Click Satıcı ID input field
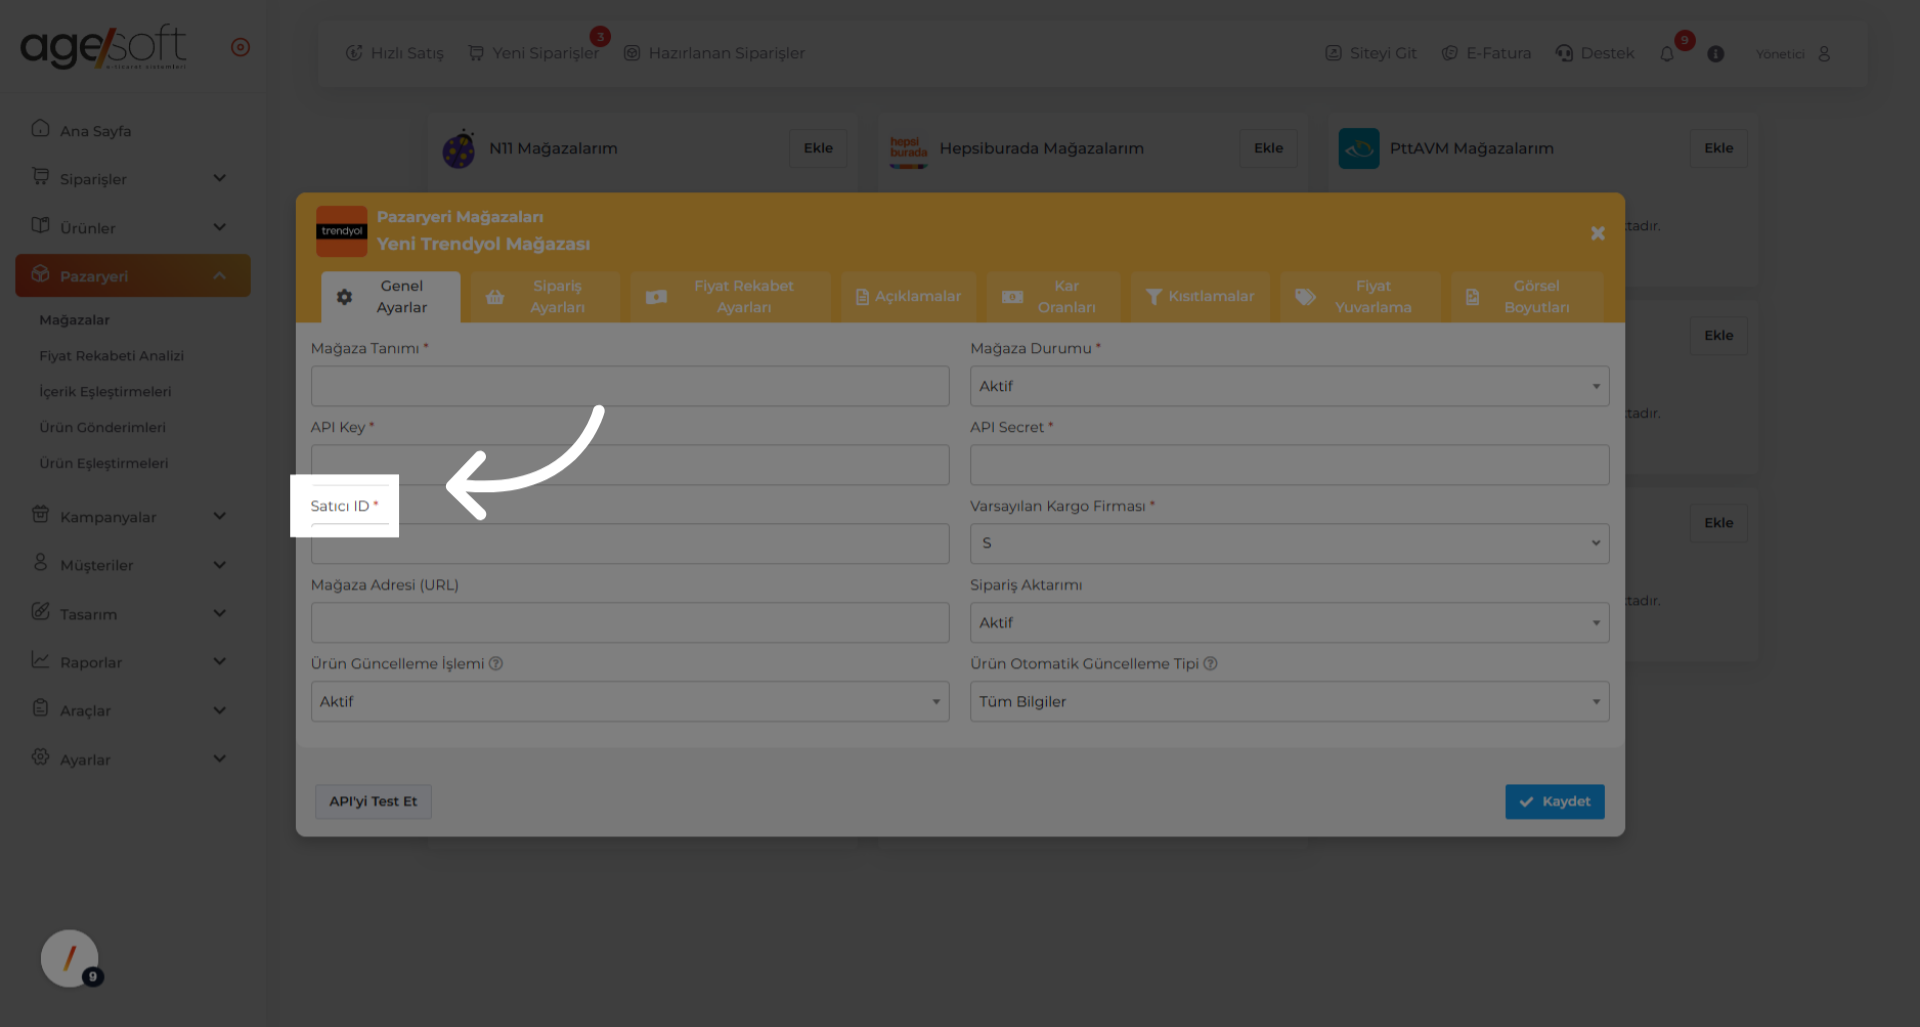 tap(630, 544)
